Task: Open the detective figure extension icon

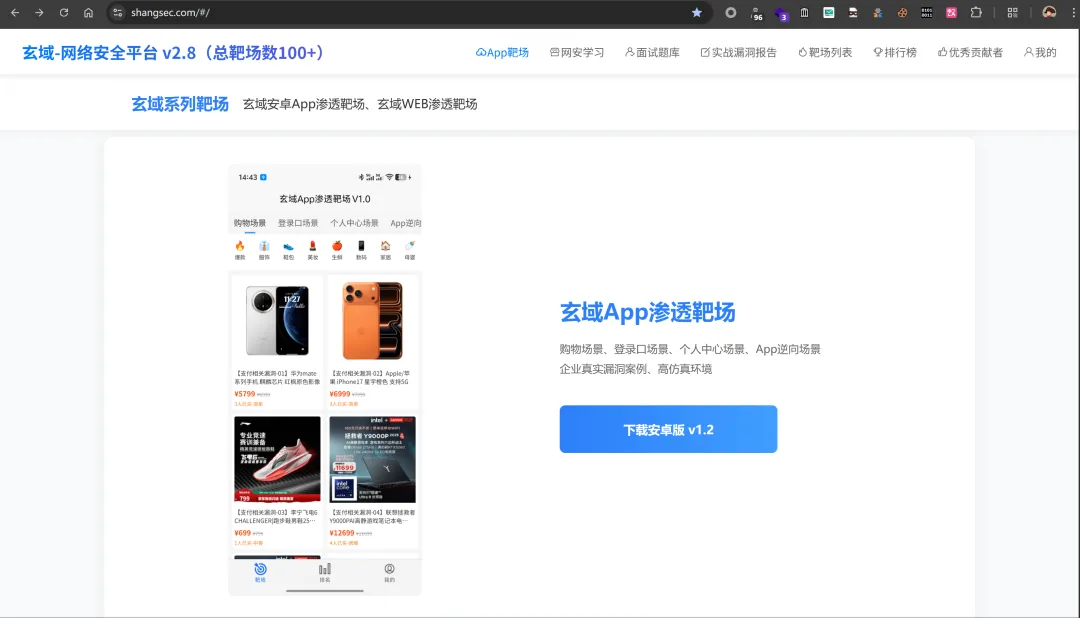Action: pyautogui.click(x=878, y=12)
